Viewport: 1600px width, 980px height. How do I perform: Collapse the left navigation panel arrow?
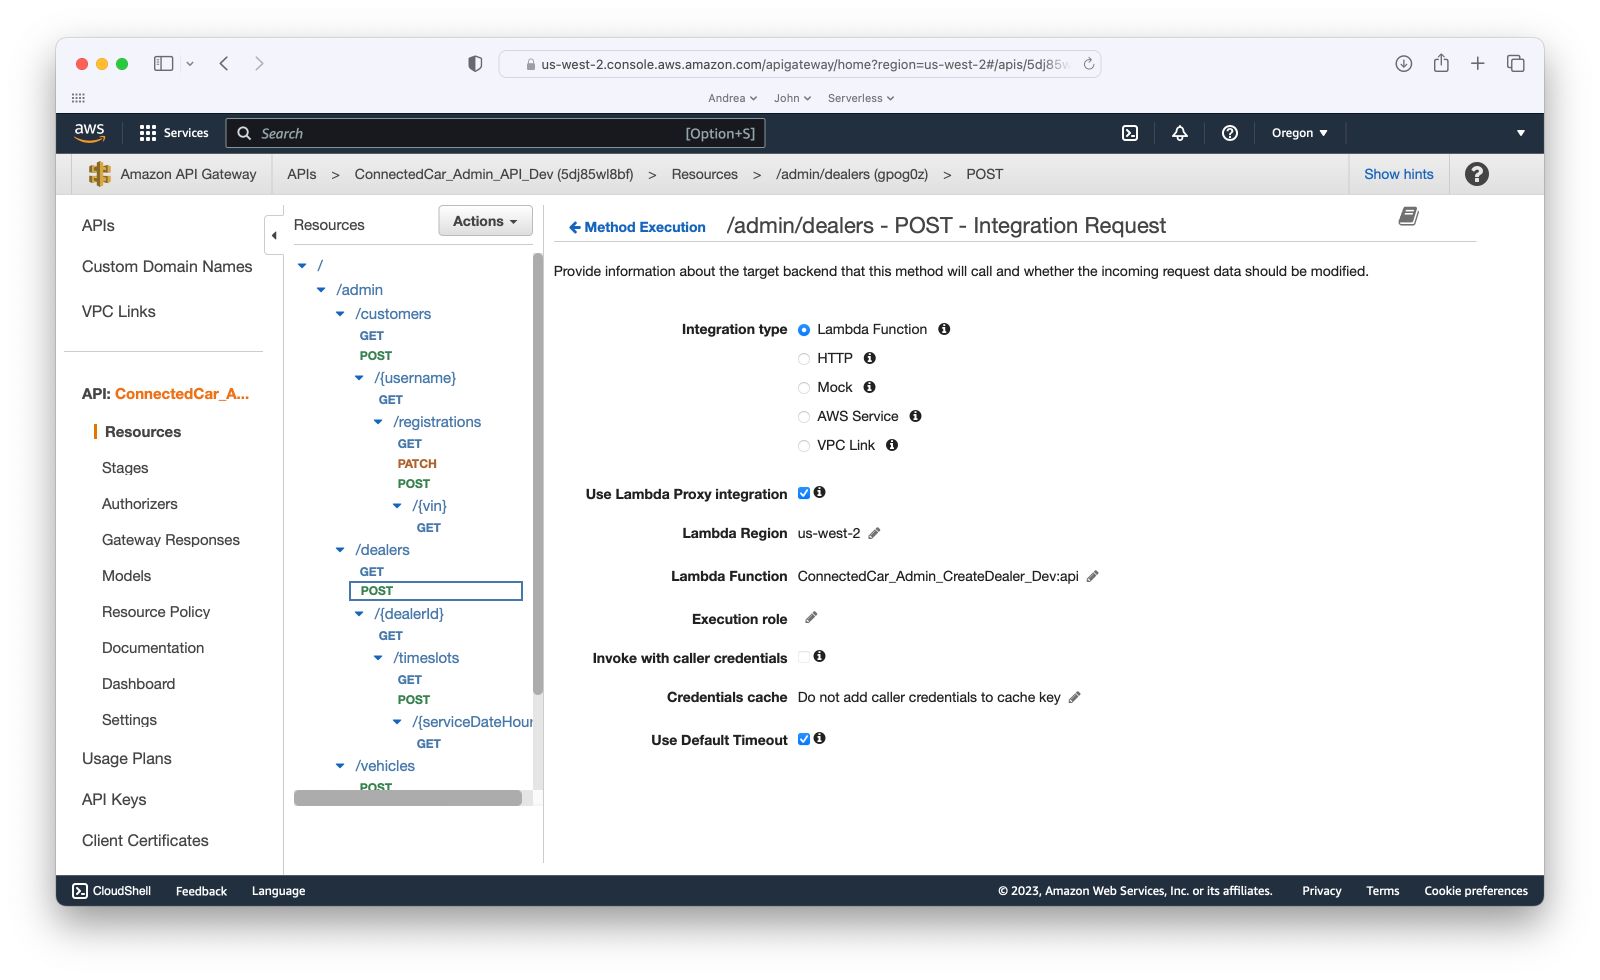(274, 236)
